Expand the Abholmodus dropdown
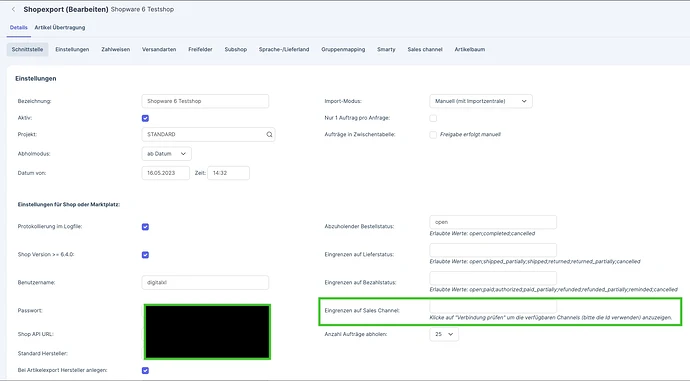 (166, 154)
